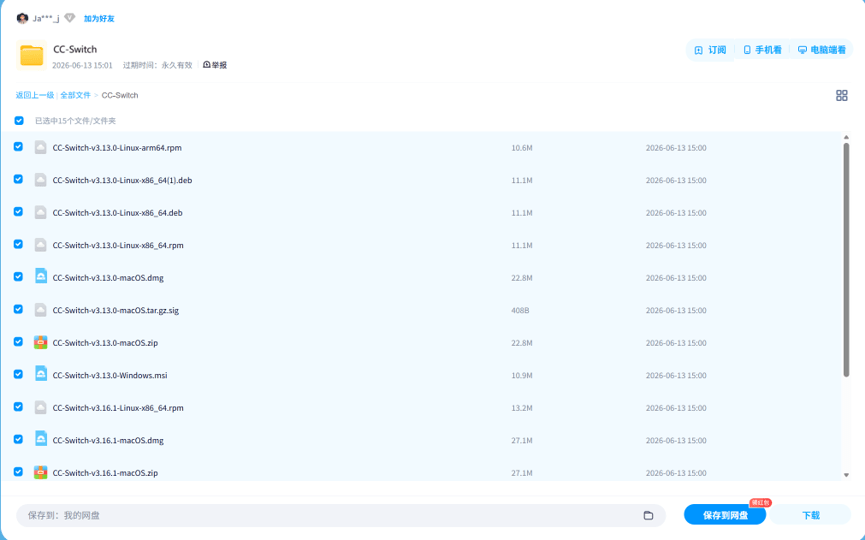Click blue icon of v3.13.0-macOS.dmg
This screenshot has width=865, height=540.
(x=40, y=276)
